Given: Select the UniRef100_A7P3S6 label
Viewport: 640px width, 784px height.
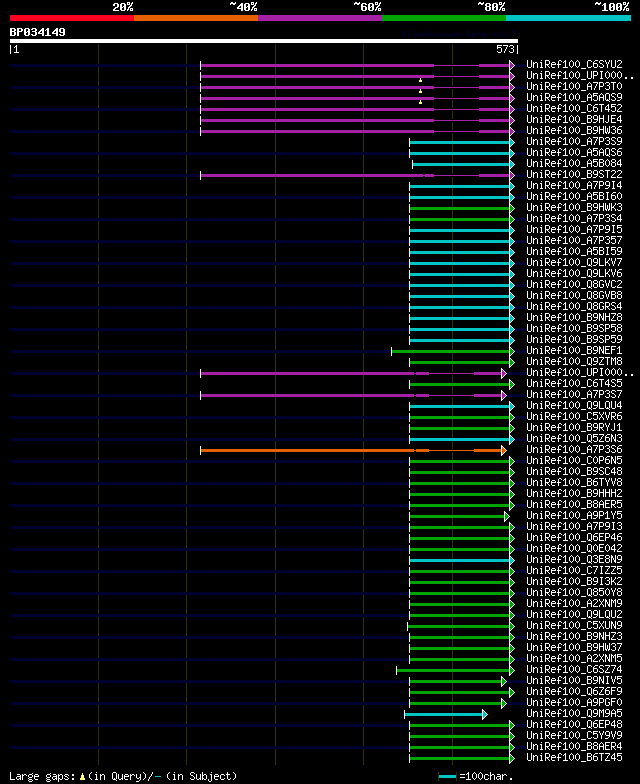Looking at the screenshot, I should [x=574, y=450].
